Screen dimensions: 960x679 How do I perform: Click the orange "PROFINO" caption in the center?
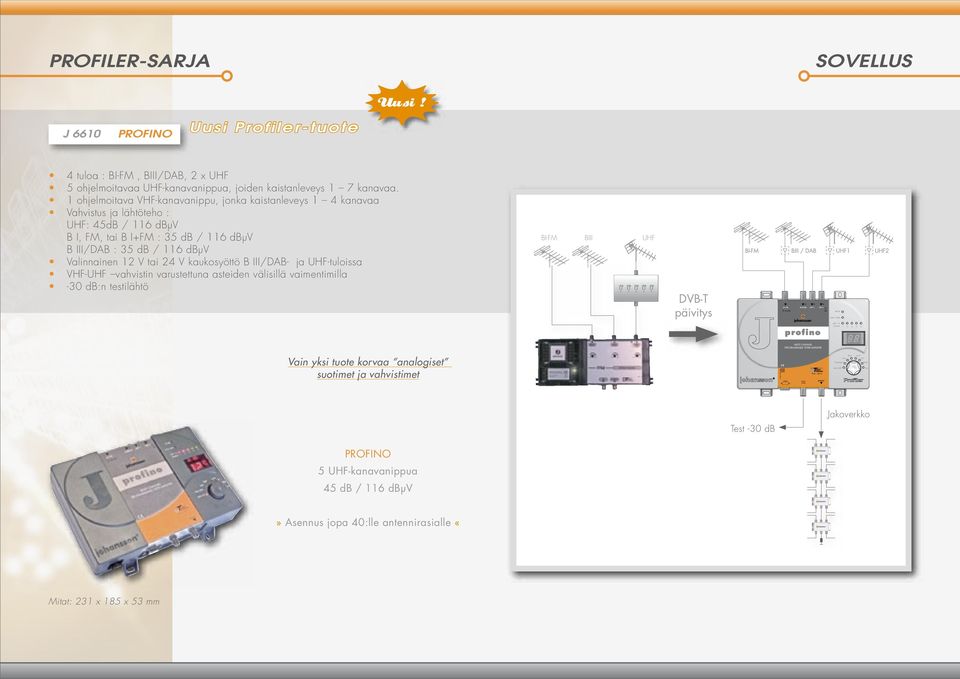[367, 454]
